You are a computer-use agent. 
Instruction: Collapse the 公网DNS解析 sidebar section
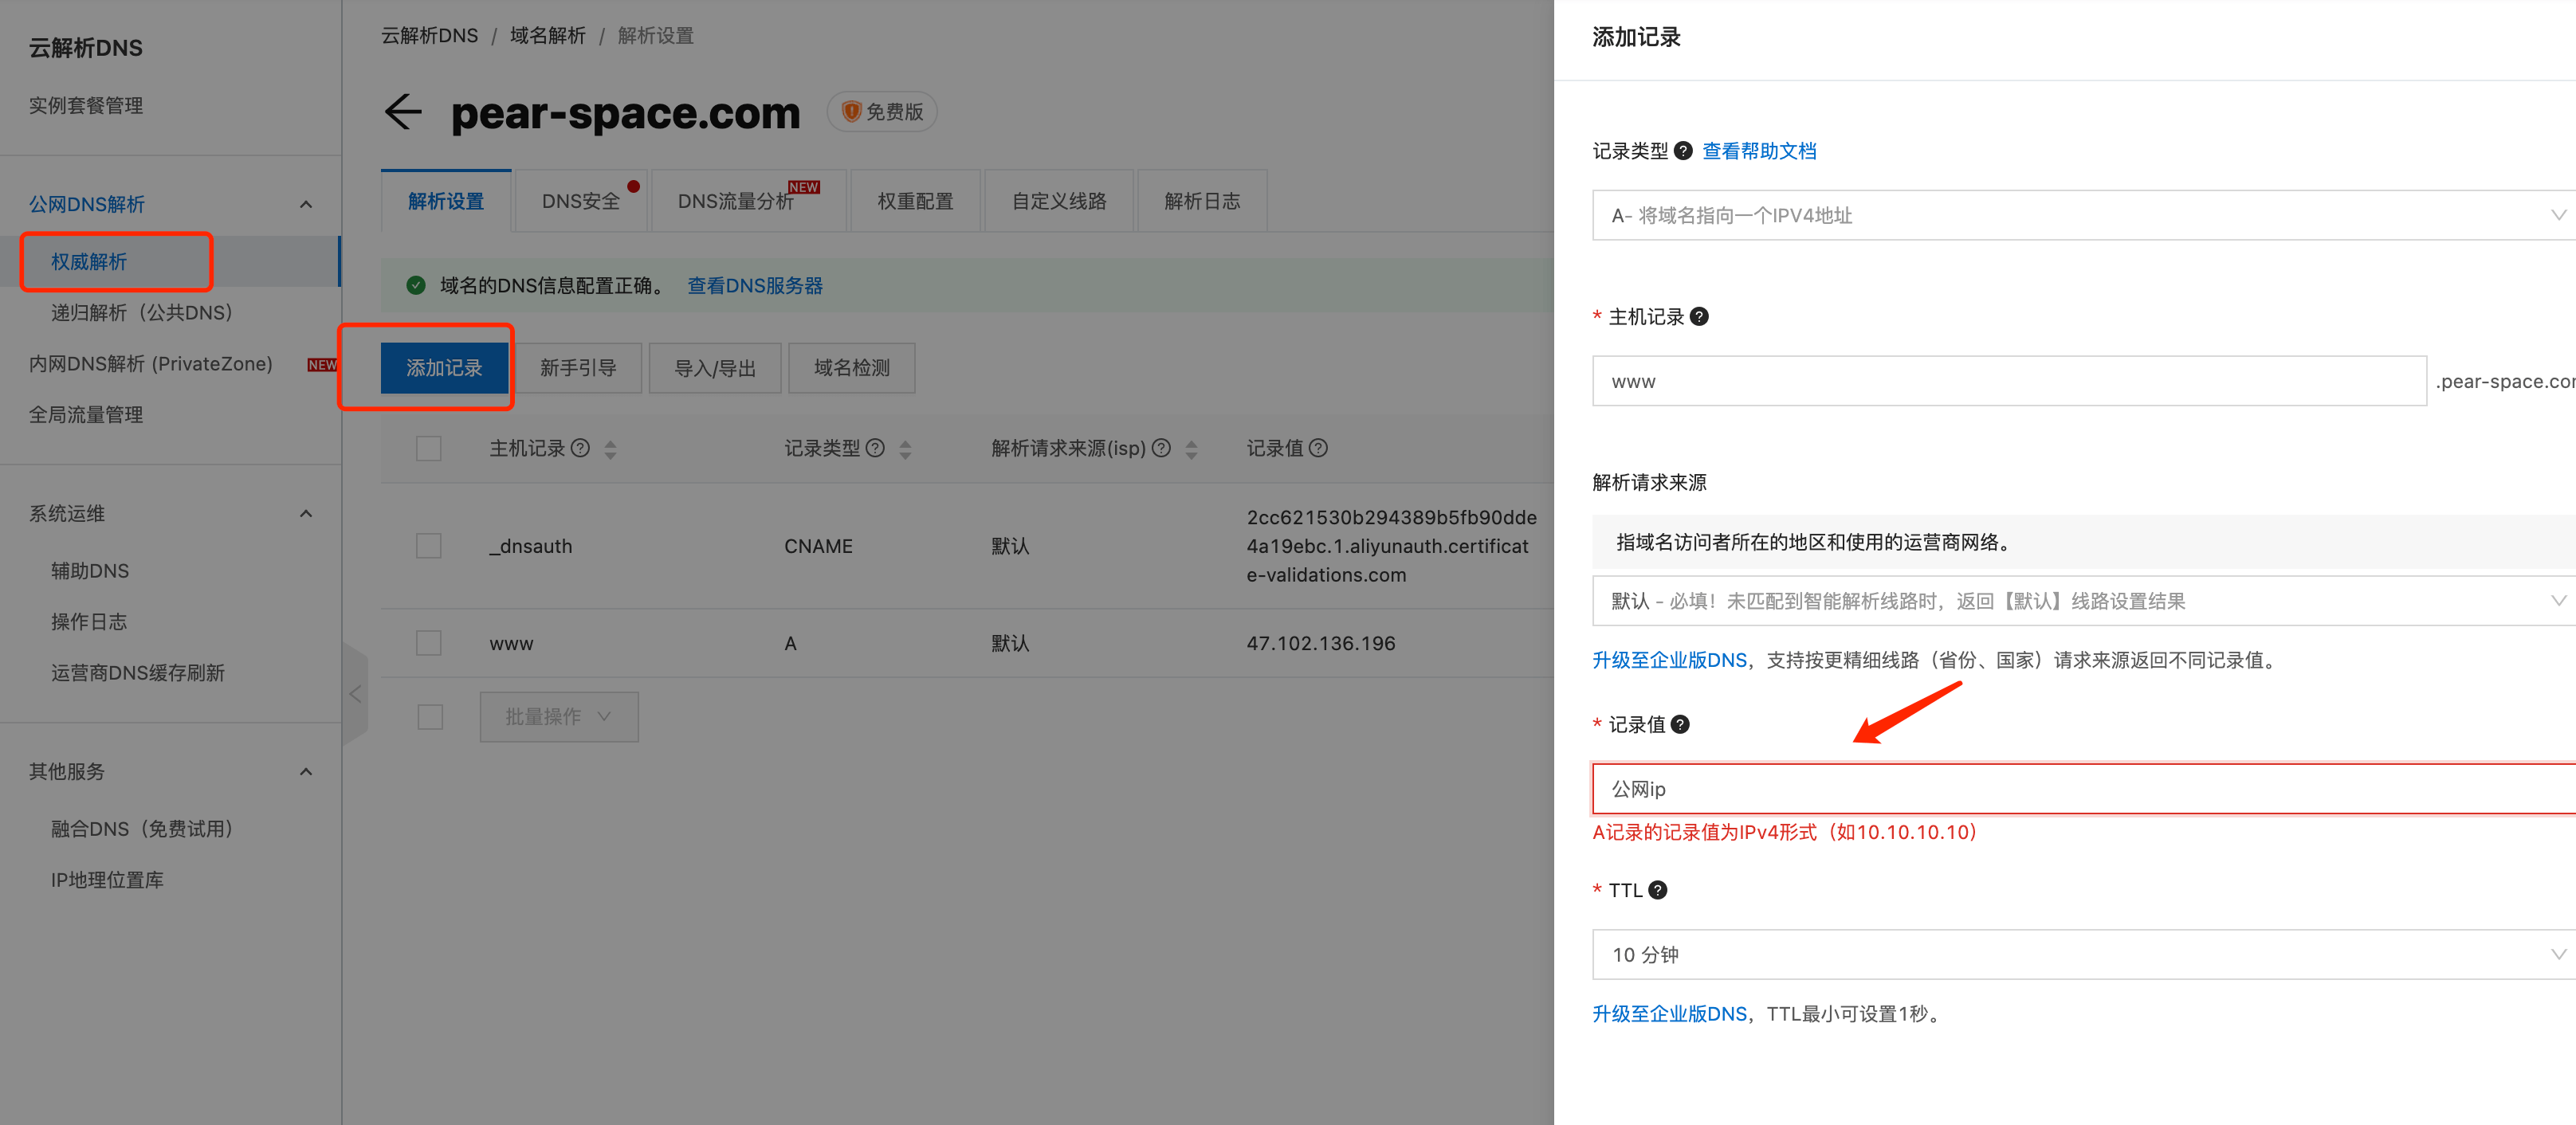[x=306, y=205]
